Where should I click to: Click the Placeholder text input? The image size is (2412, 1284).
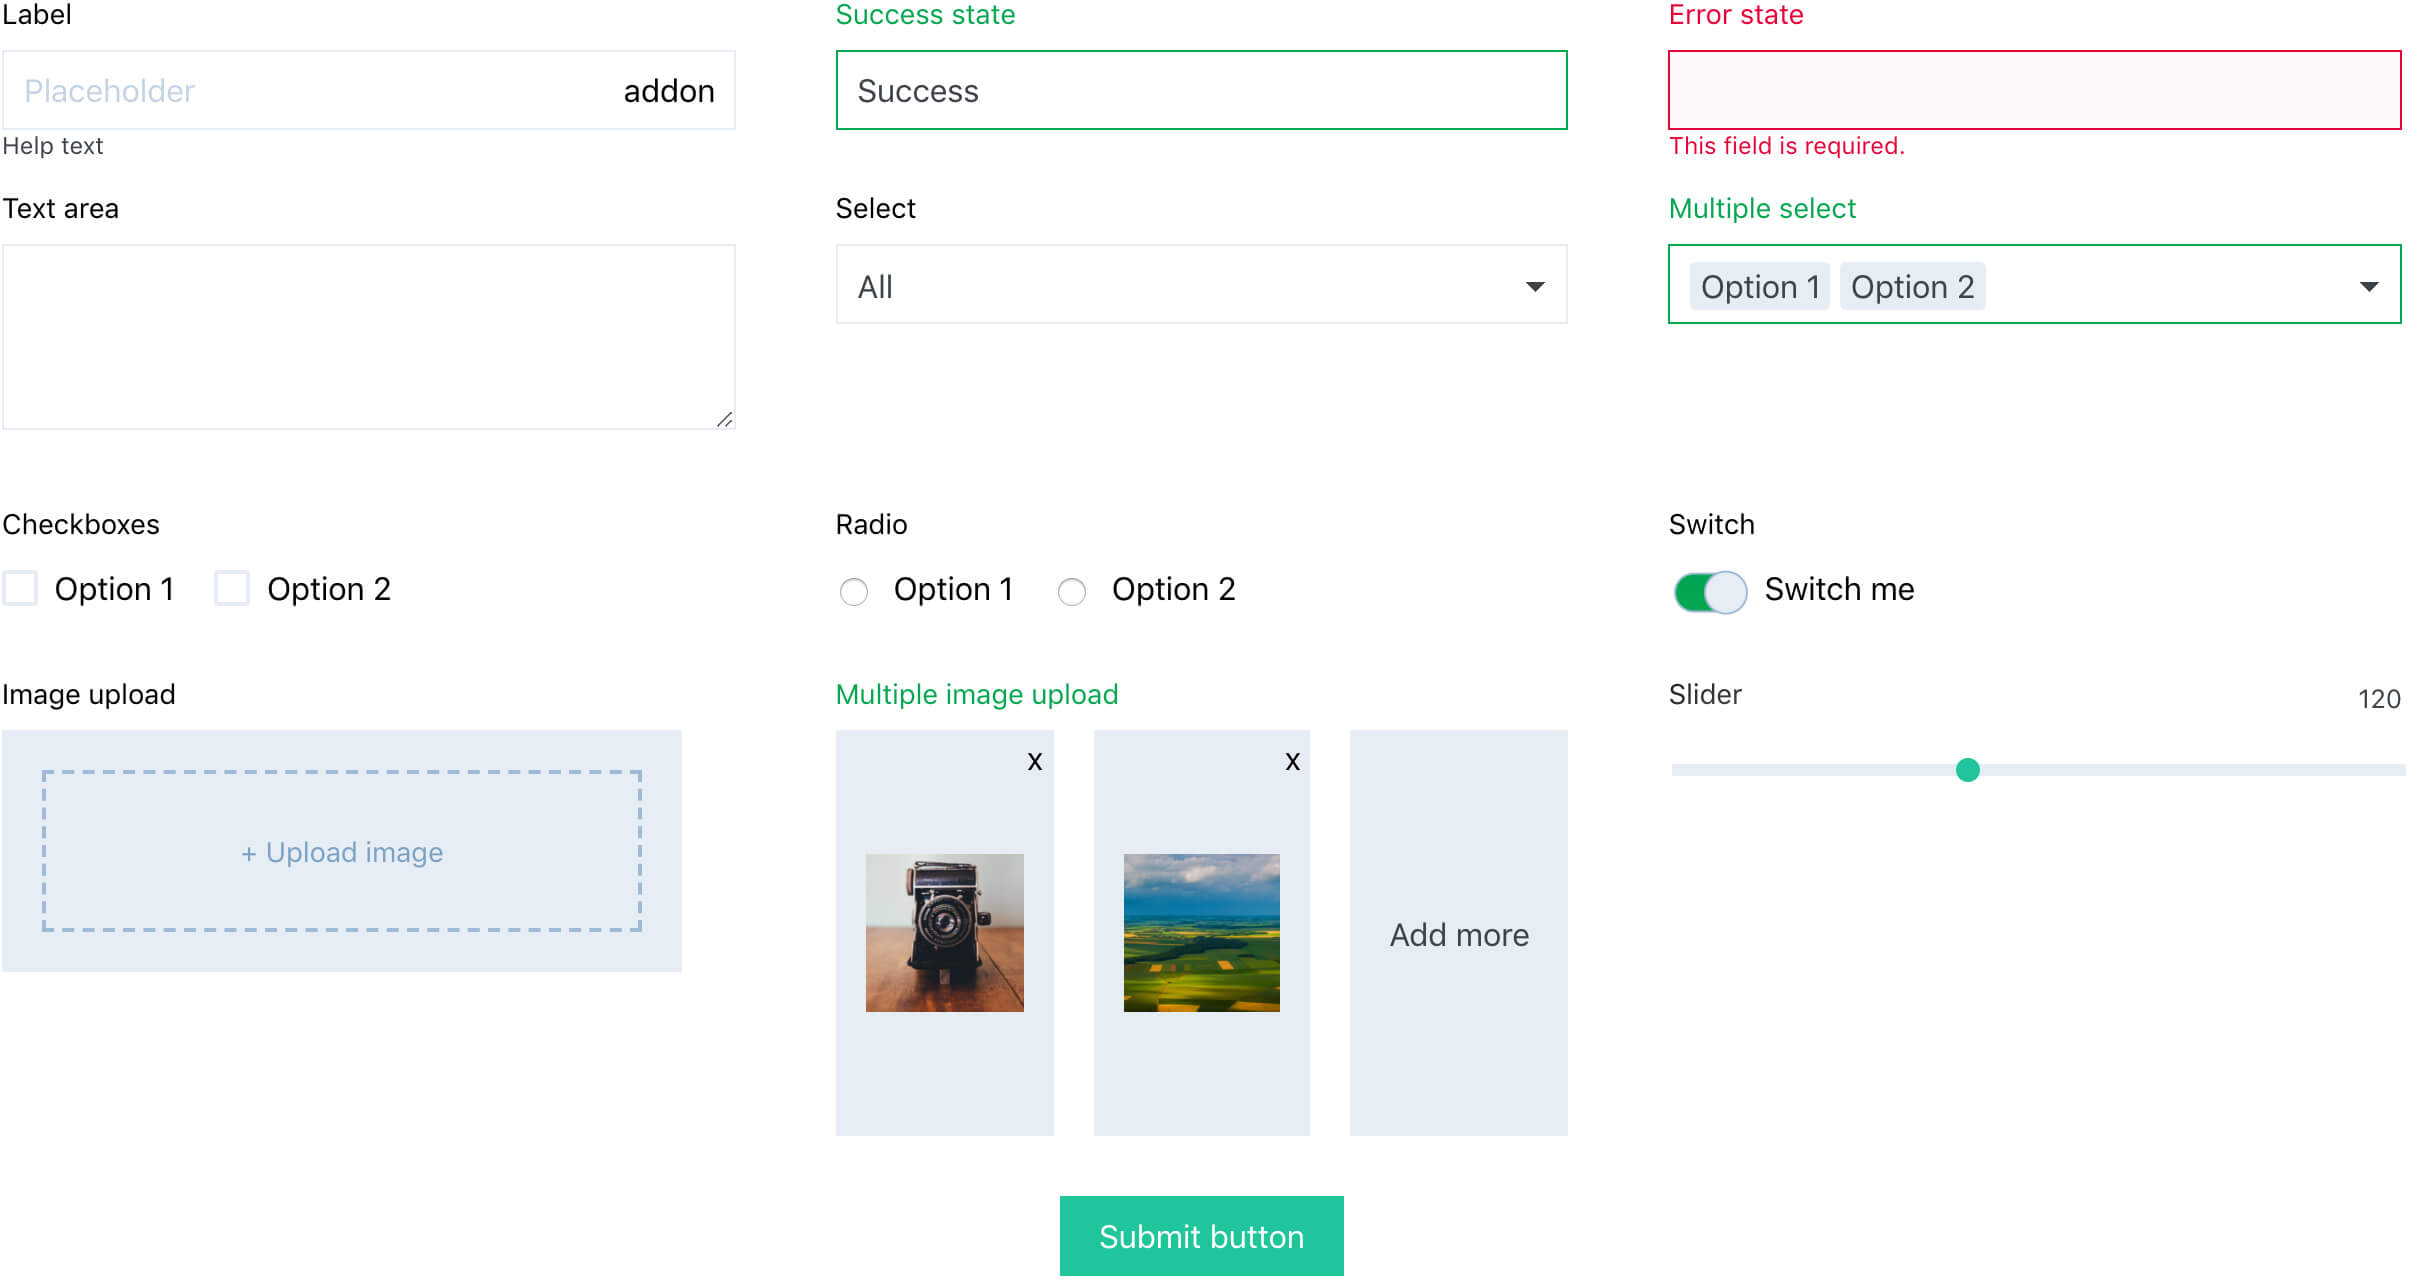300,91
